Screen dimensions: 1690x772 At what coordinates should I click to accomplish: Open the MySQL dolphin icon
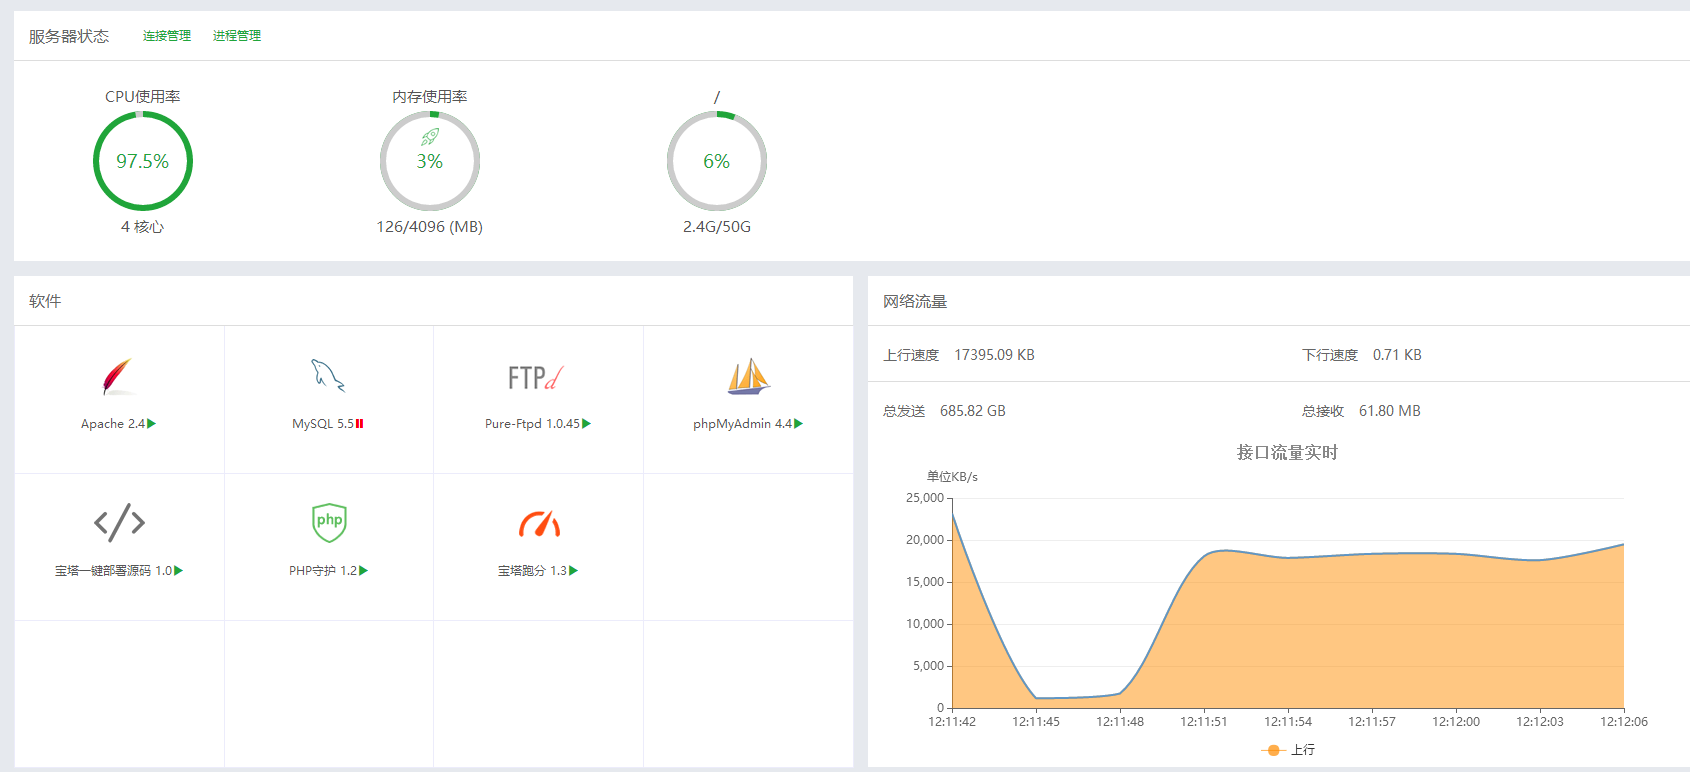pyautogui.click(x=328, y=376)
